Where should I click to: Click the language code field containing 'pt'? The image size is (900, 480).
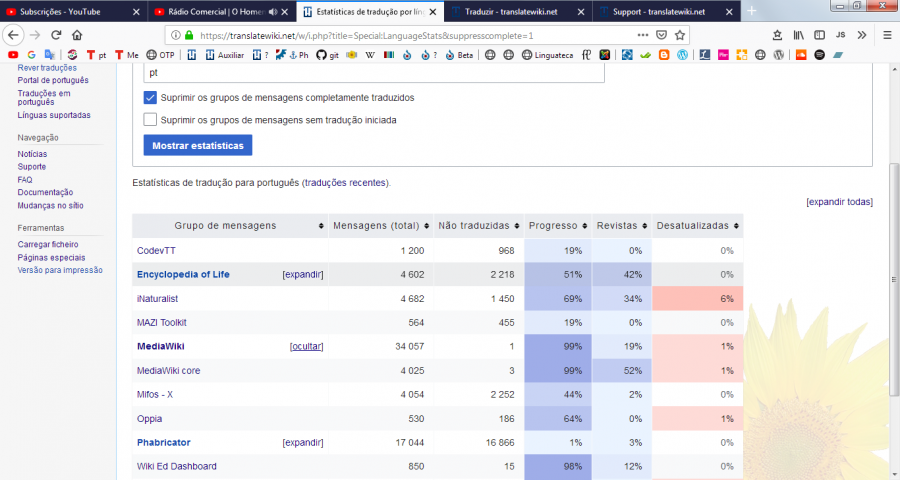374,73
